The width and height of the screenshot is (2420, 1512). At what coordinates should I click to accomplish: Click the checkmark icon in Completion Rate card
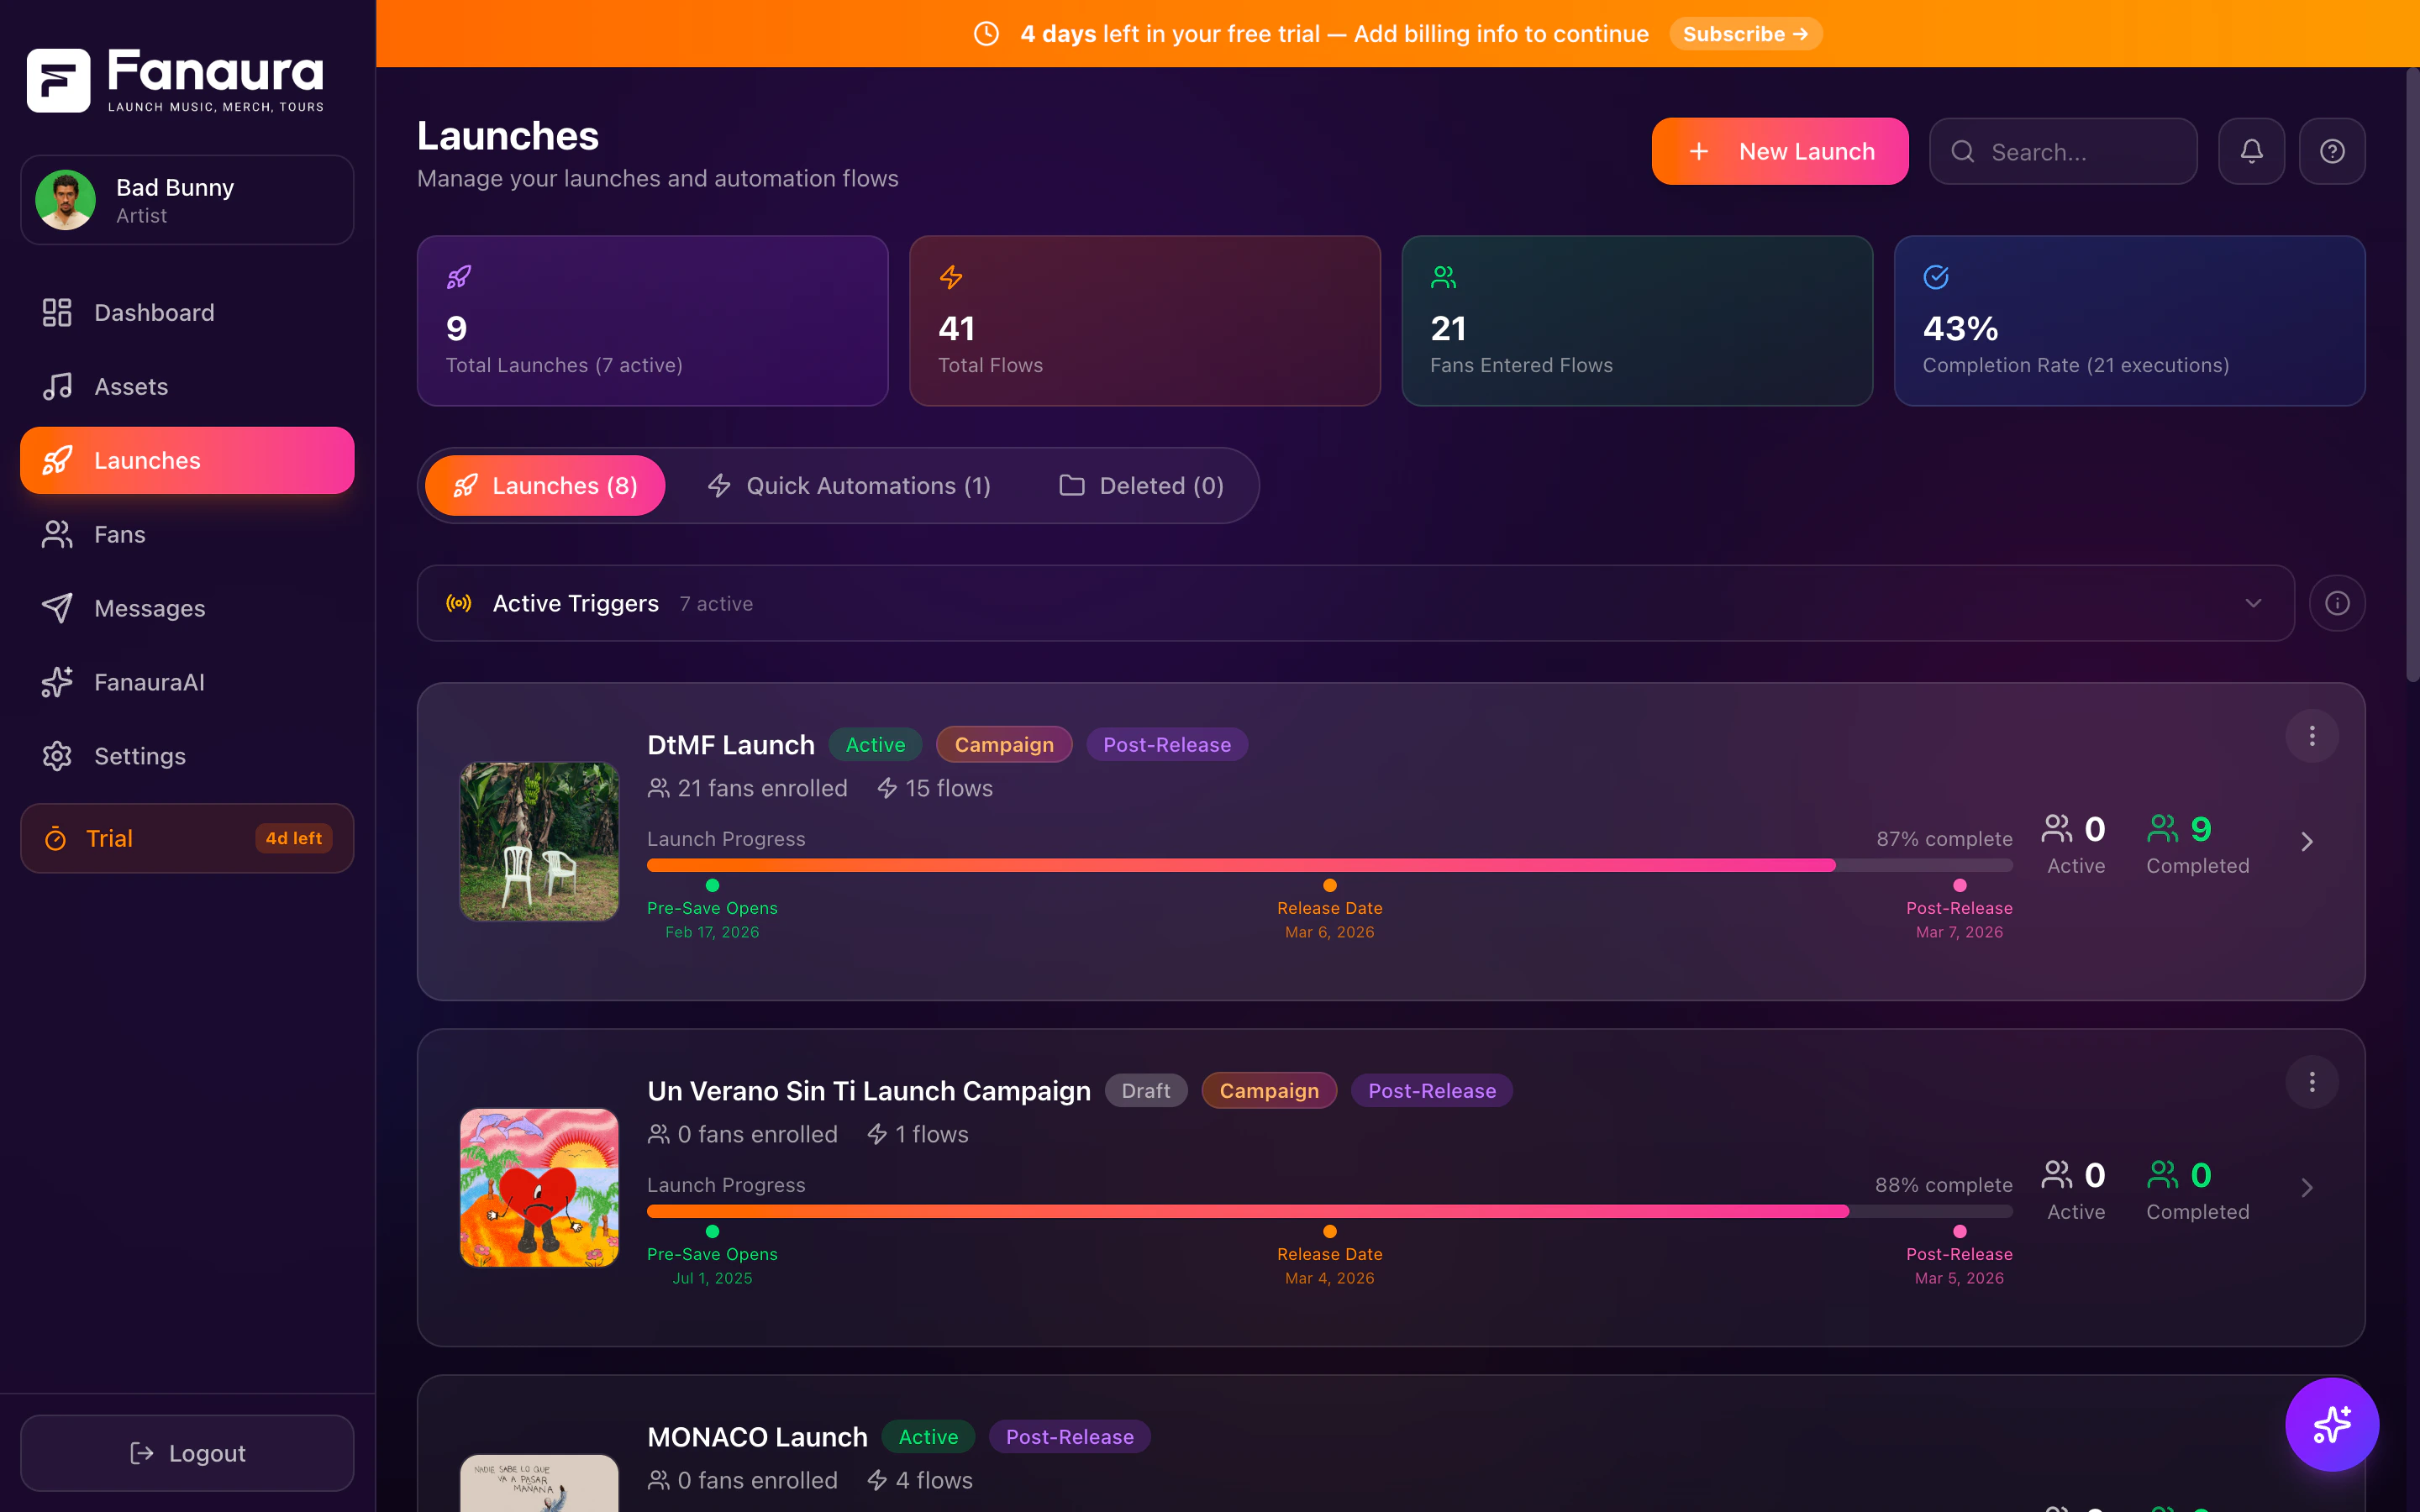click(1936, 277)
